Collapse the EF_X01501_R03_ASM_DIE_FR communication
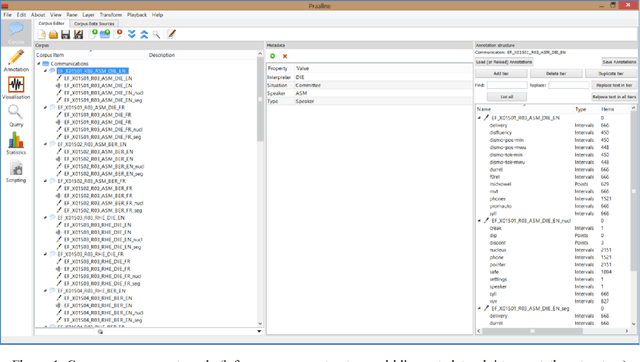Viewport: 640px width, 362px height. pyautogui.click(x=45, y=107)
